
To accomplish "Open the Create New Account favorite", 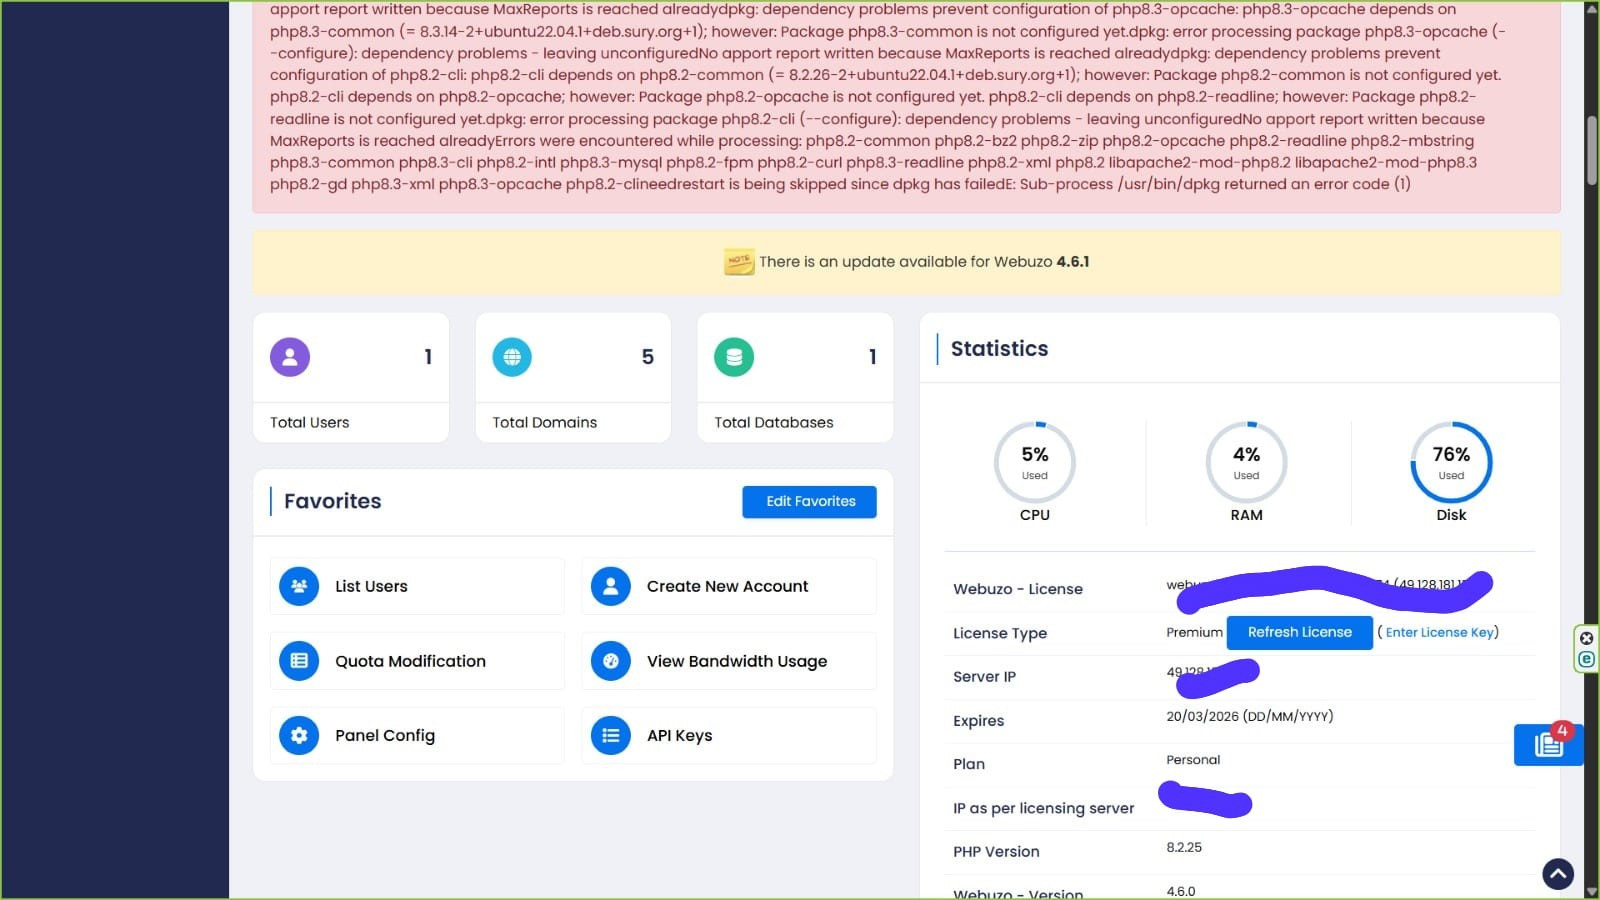I will [729, 586].
